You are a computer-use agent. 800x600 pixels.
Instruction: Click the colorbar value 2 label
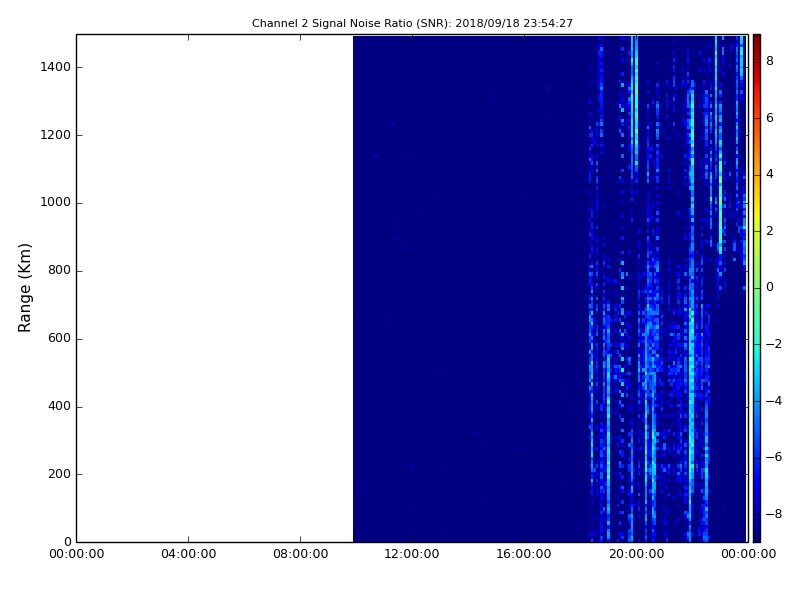(x=770, y=231)
